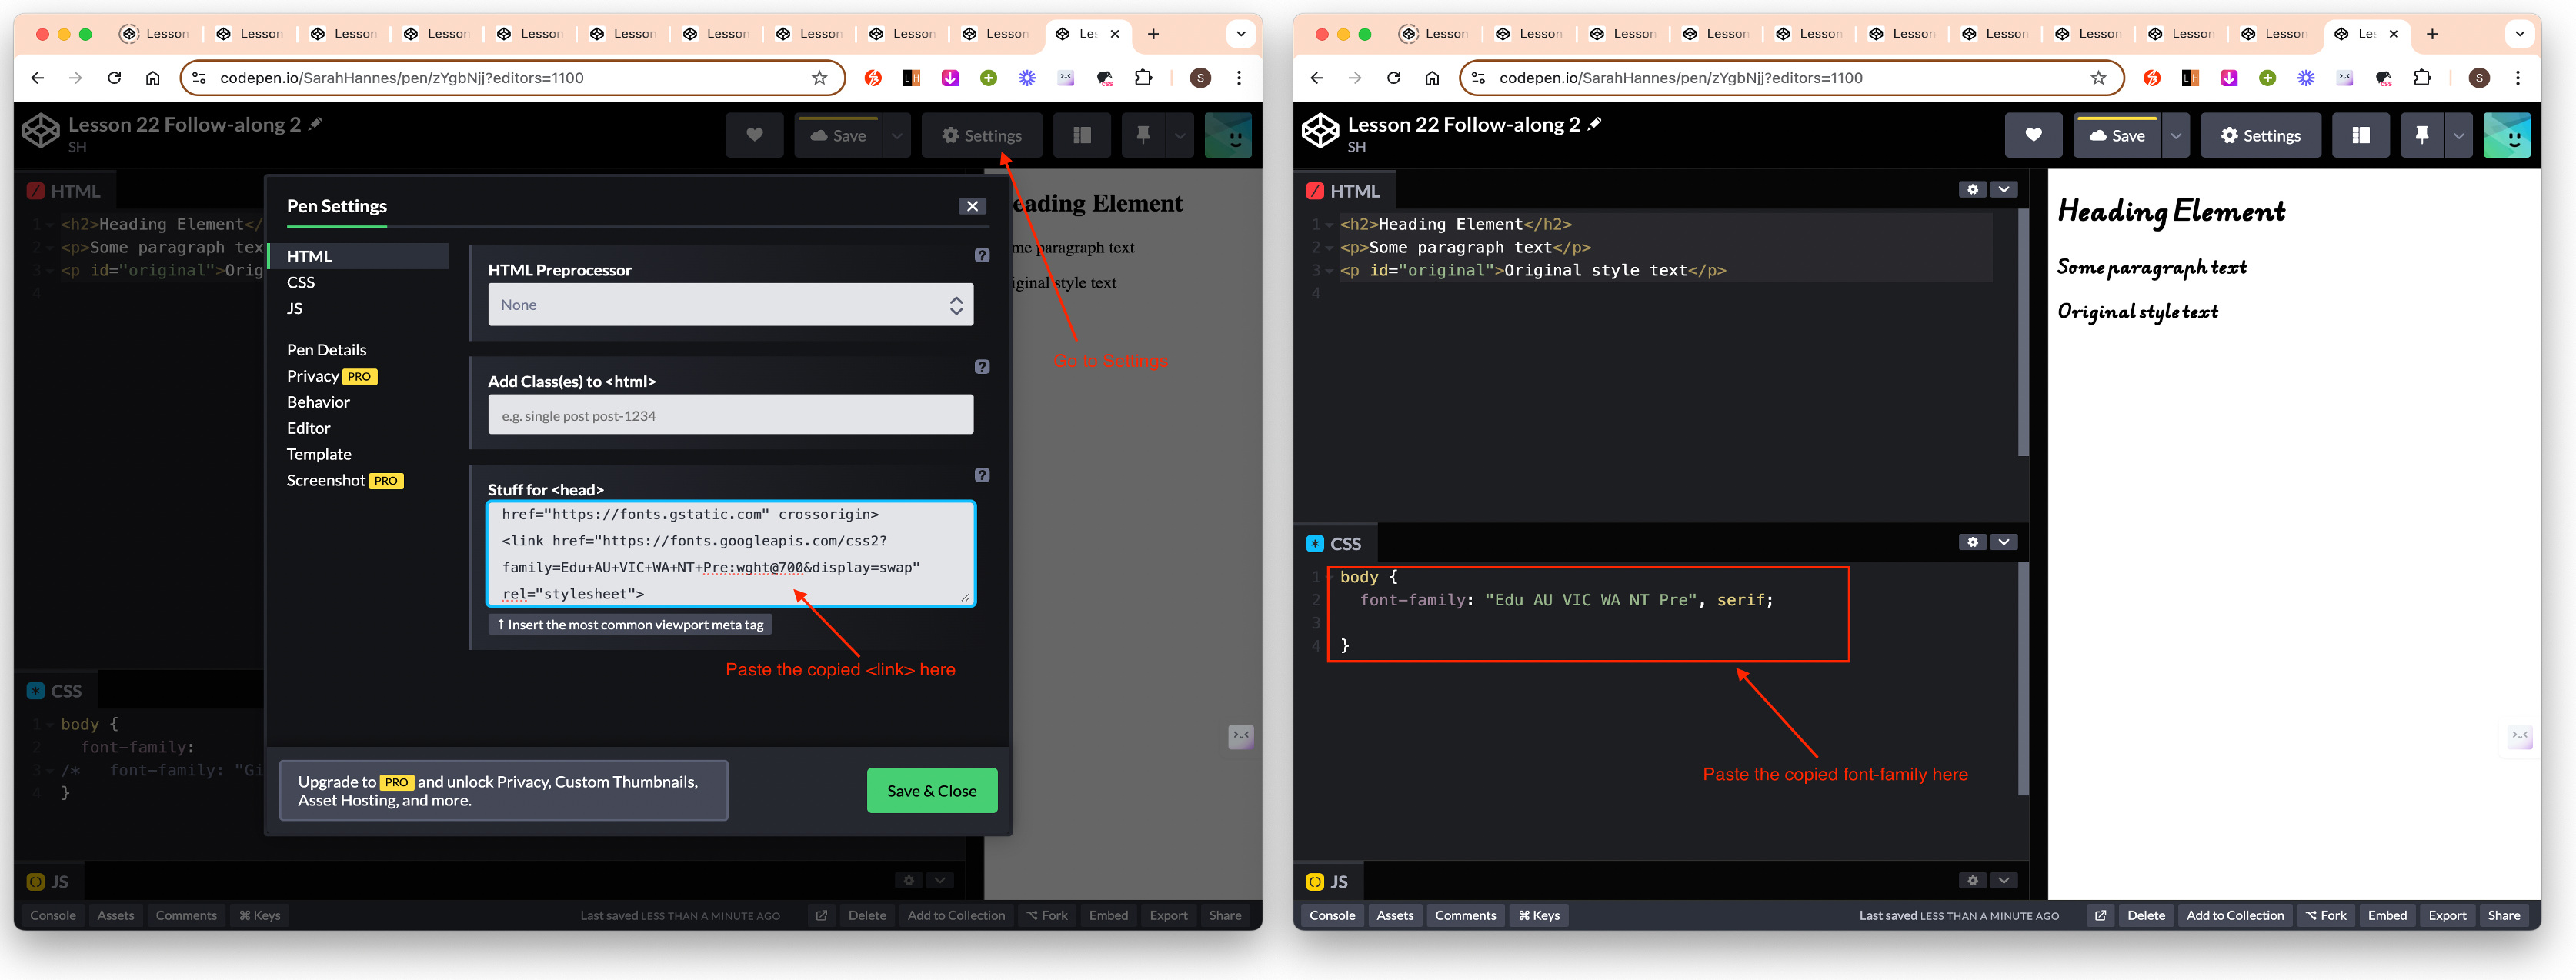Open Privacy section in Pen Settings

332,376
